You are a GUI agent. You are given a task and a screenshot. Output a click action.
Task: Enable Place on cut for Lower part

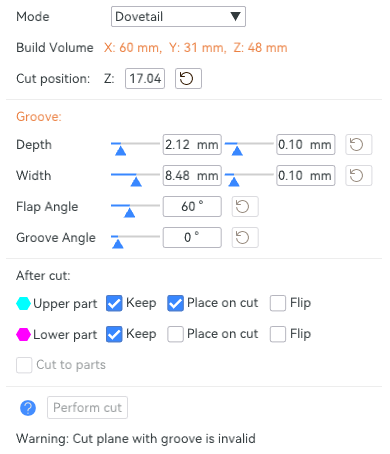pos(175,334)
